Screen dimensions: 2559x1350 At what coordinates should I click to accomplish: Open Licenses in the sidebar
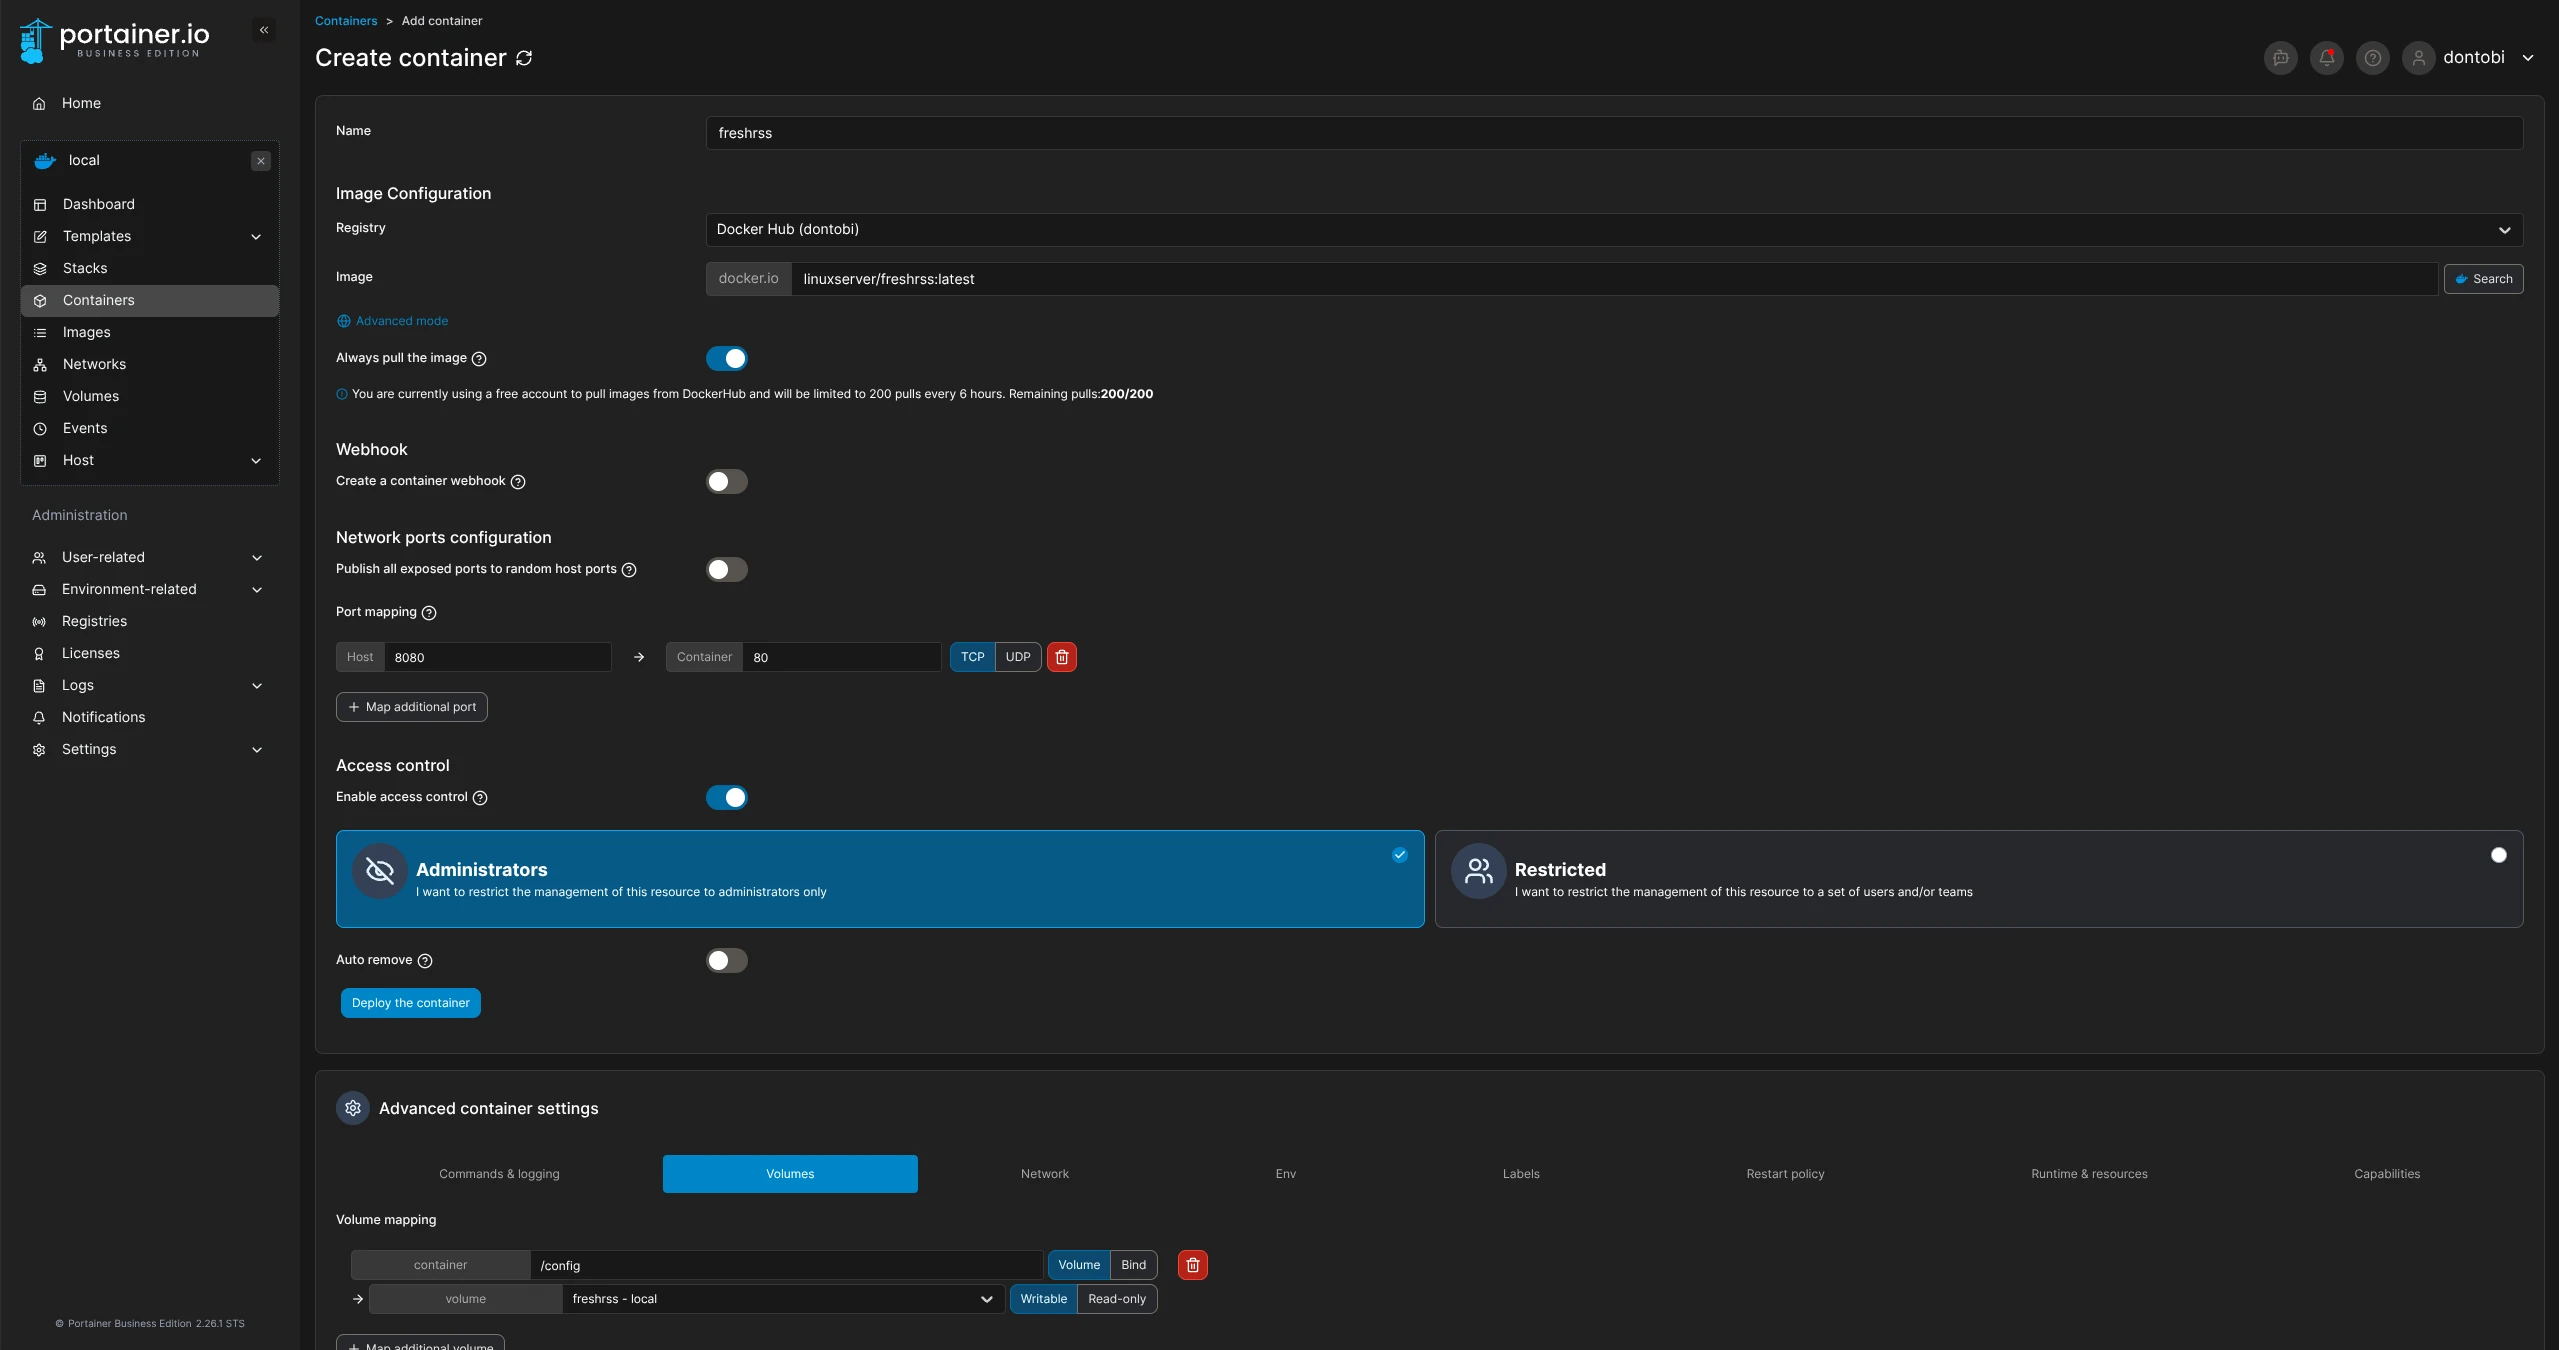pos(150,653)
